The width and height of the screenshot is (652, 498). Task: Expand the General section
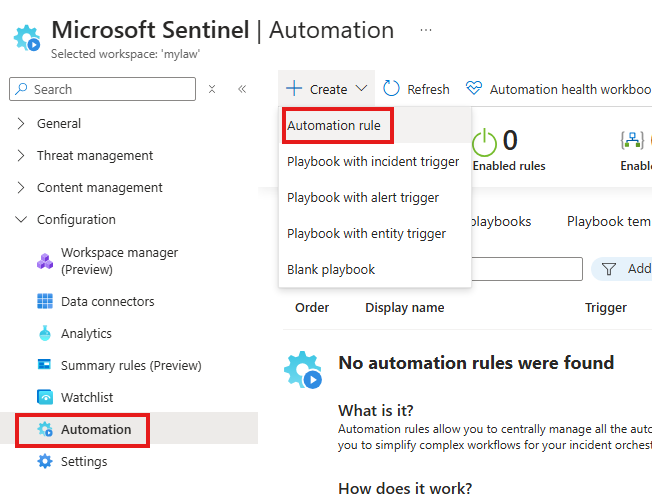pos(22,124)
